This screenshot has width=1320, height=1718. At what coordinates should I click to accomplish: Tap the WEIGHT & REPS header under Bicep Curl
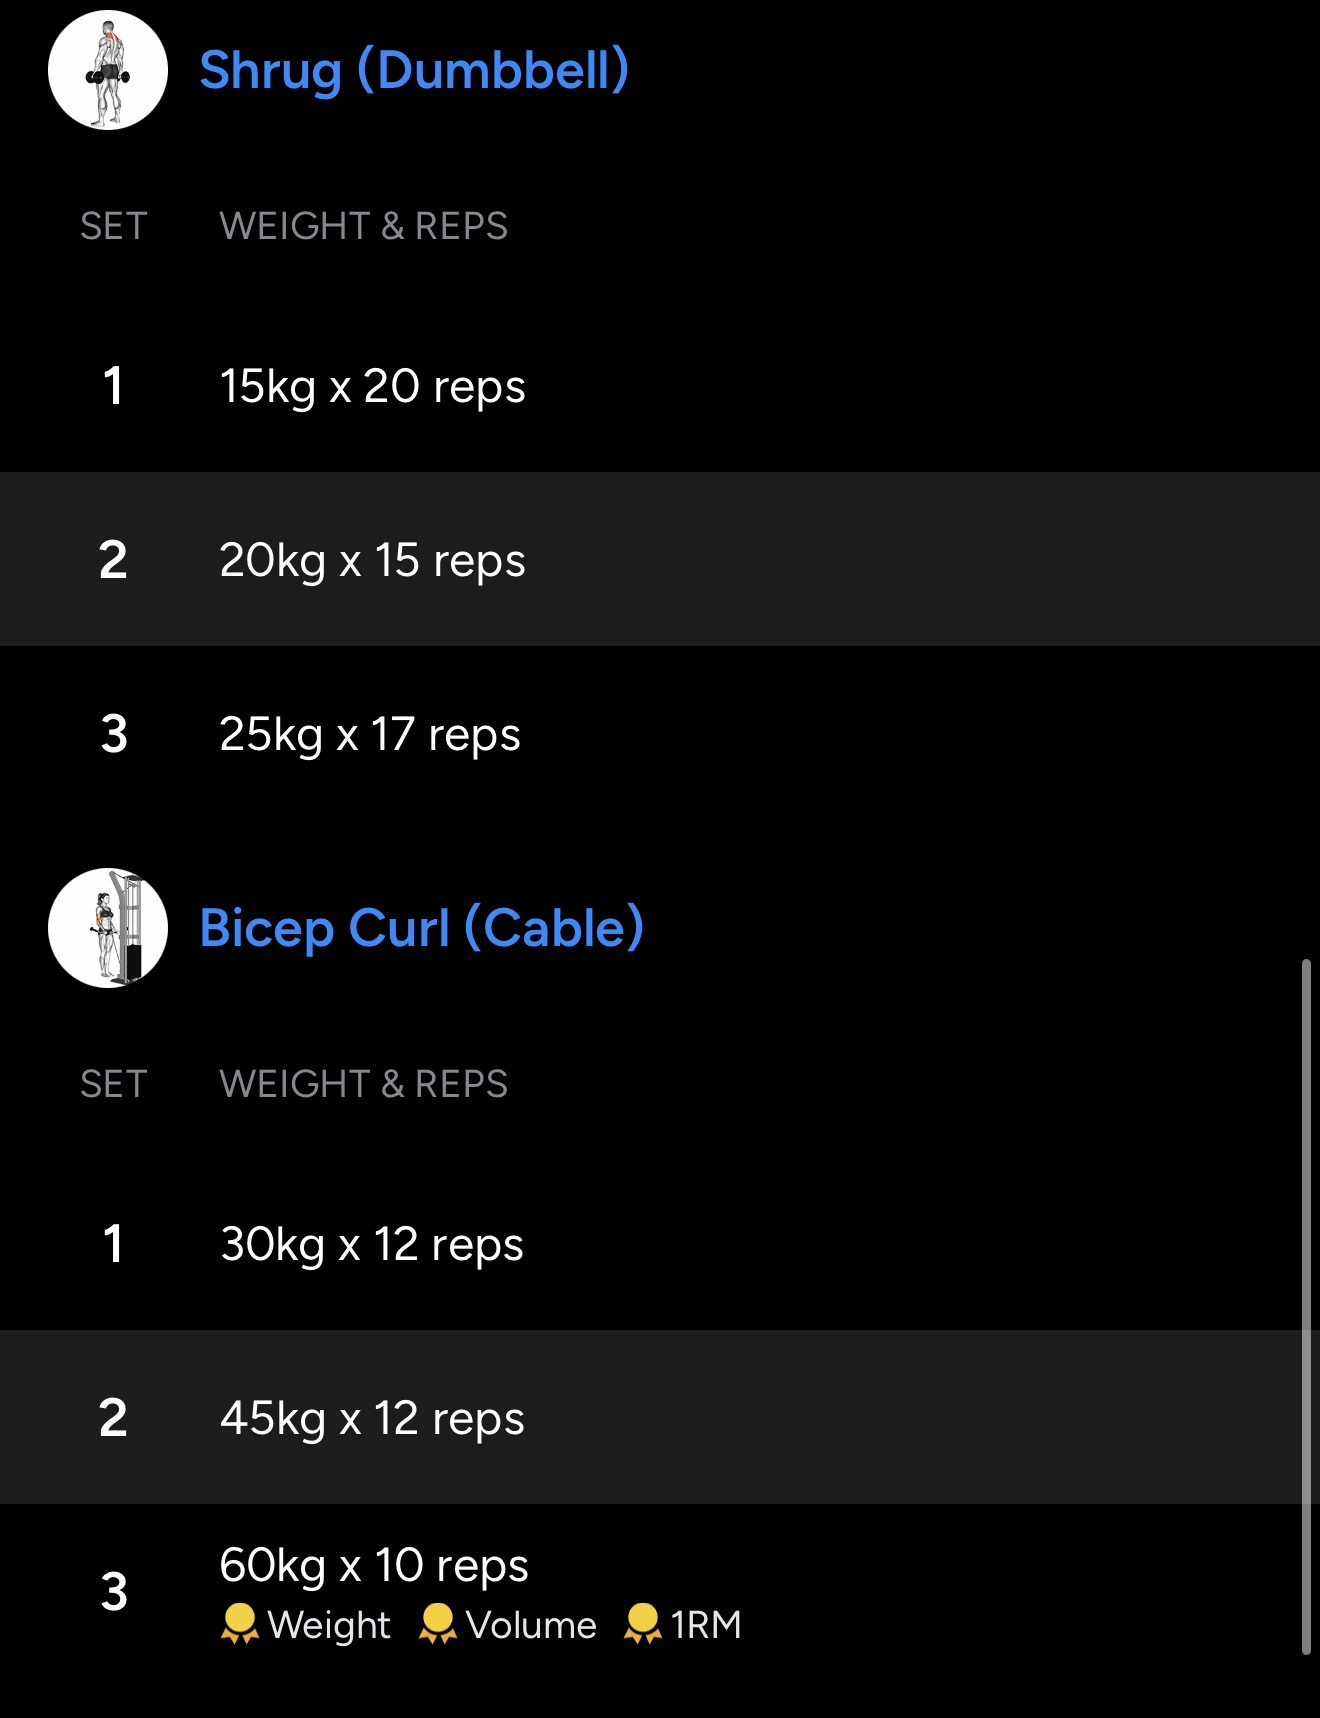click(364, 1084)
